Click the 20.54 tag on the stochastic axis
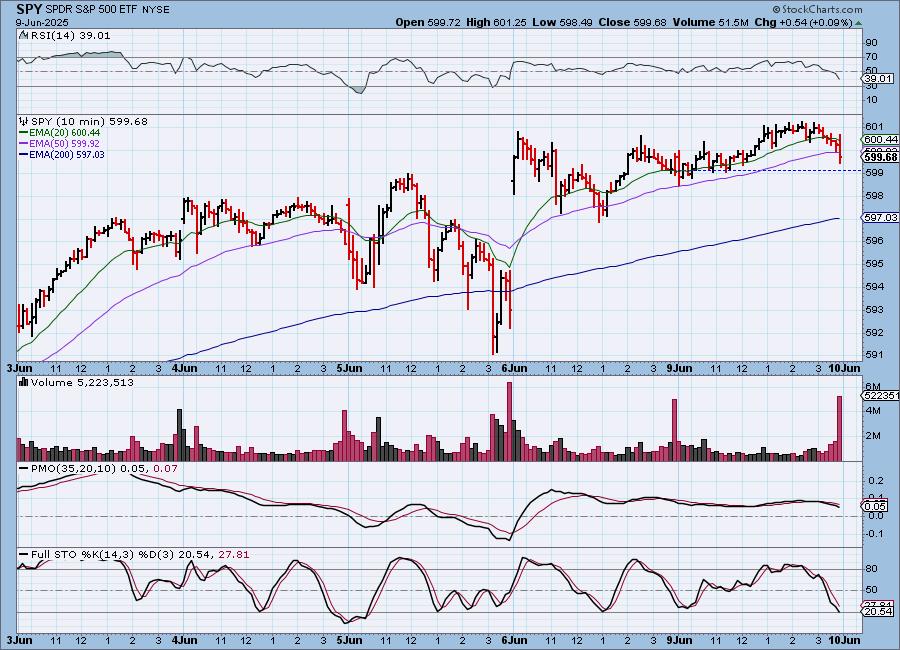This screenshot has width=900, height=650. pyautogui.click(x=876, y=612)
